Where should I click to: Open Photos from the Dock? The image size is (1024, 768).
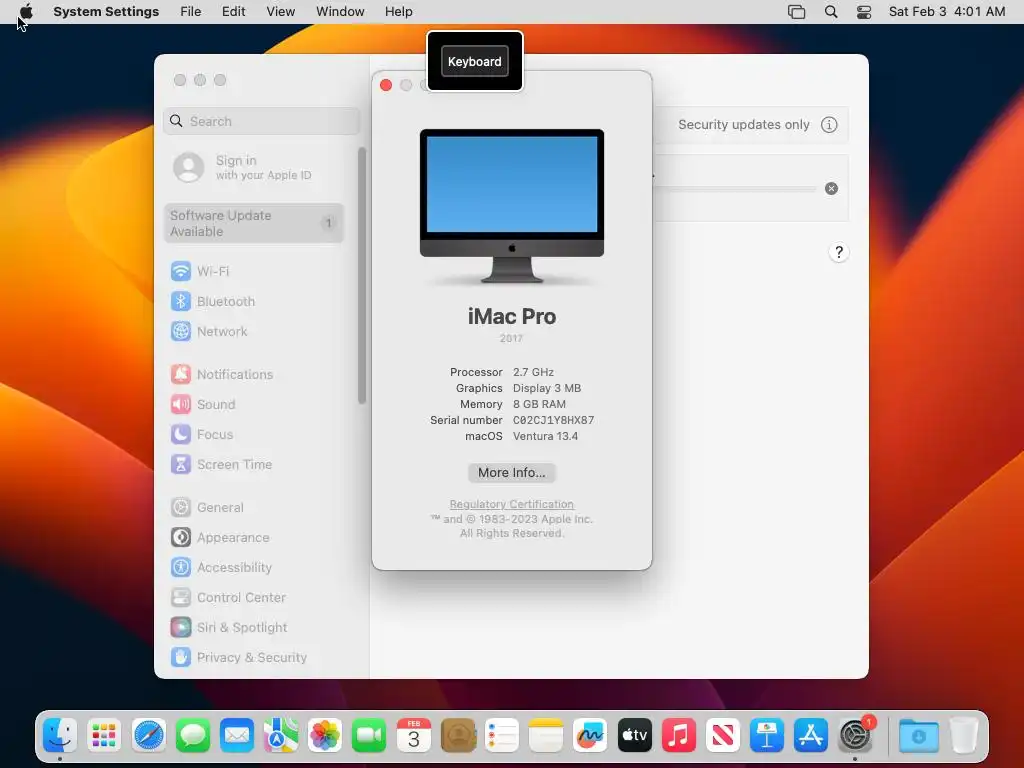(325, 735)
